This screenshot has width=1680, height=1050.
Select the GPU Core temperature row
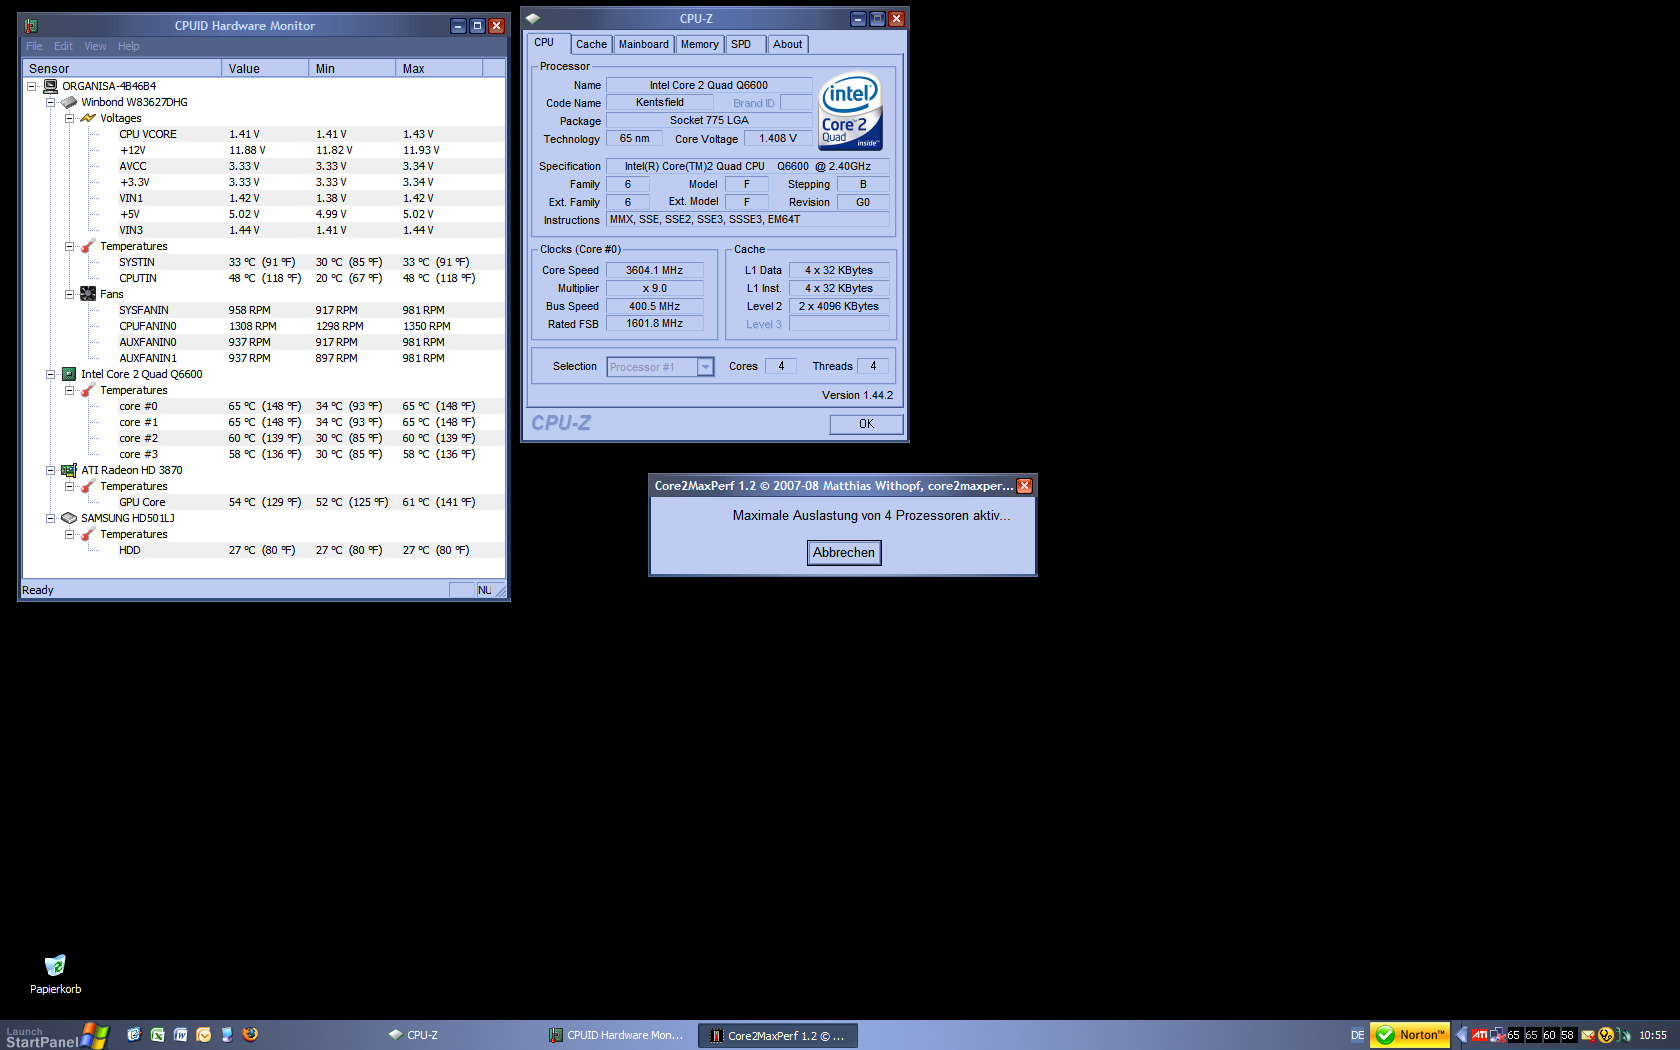(264, 502)
